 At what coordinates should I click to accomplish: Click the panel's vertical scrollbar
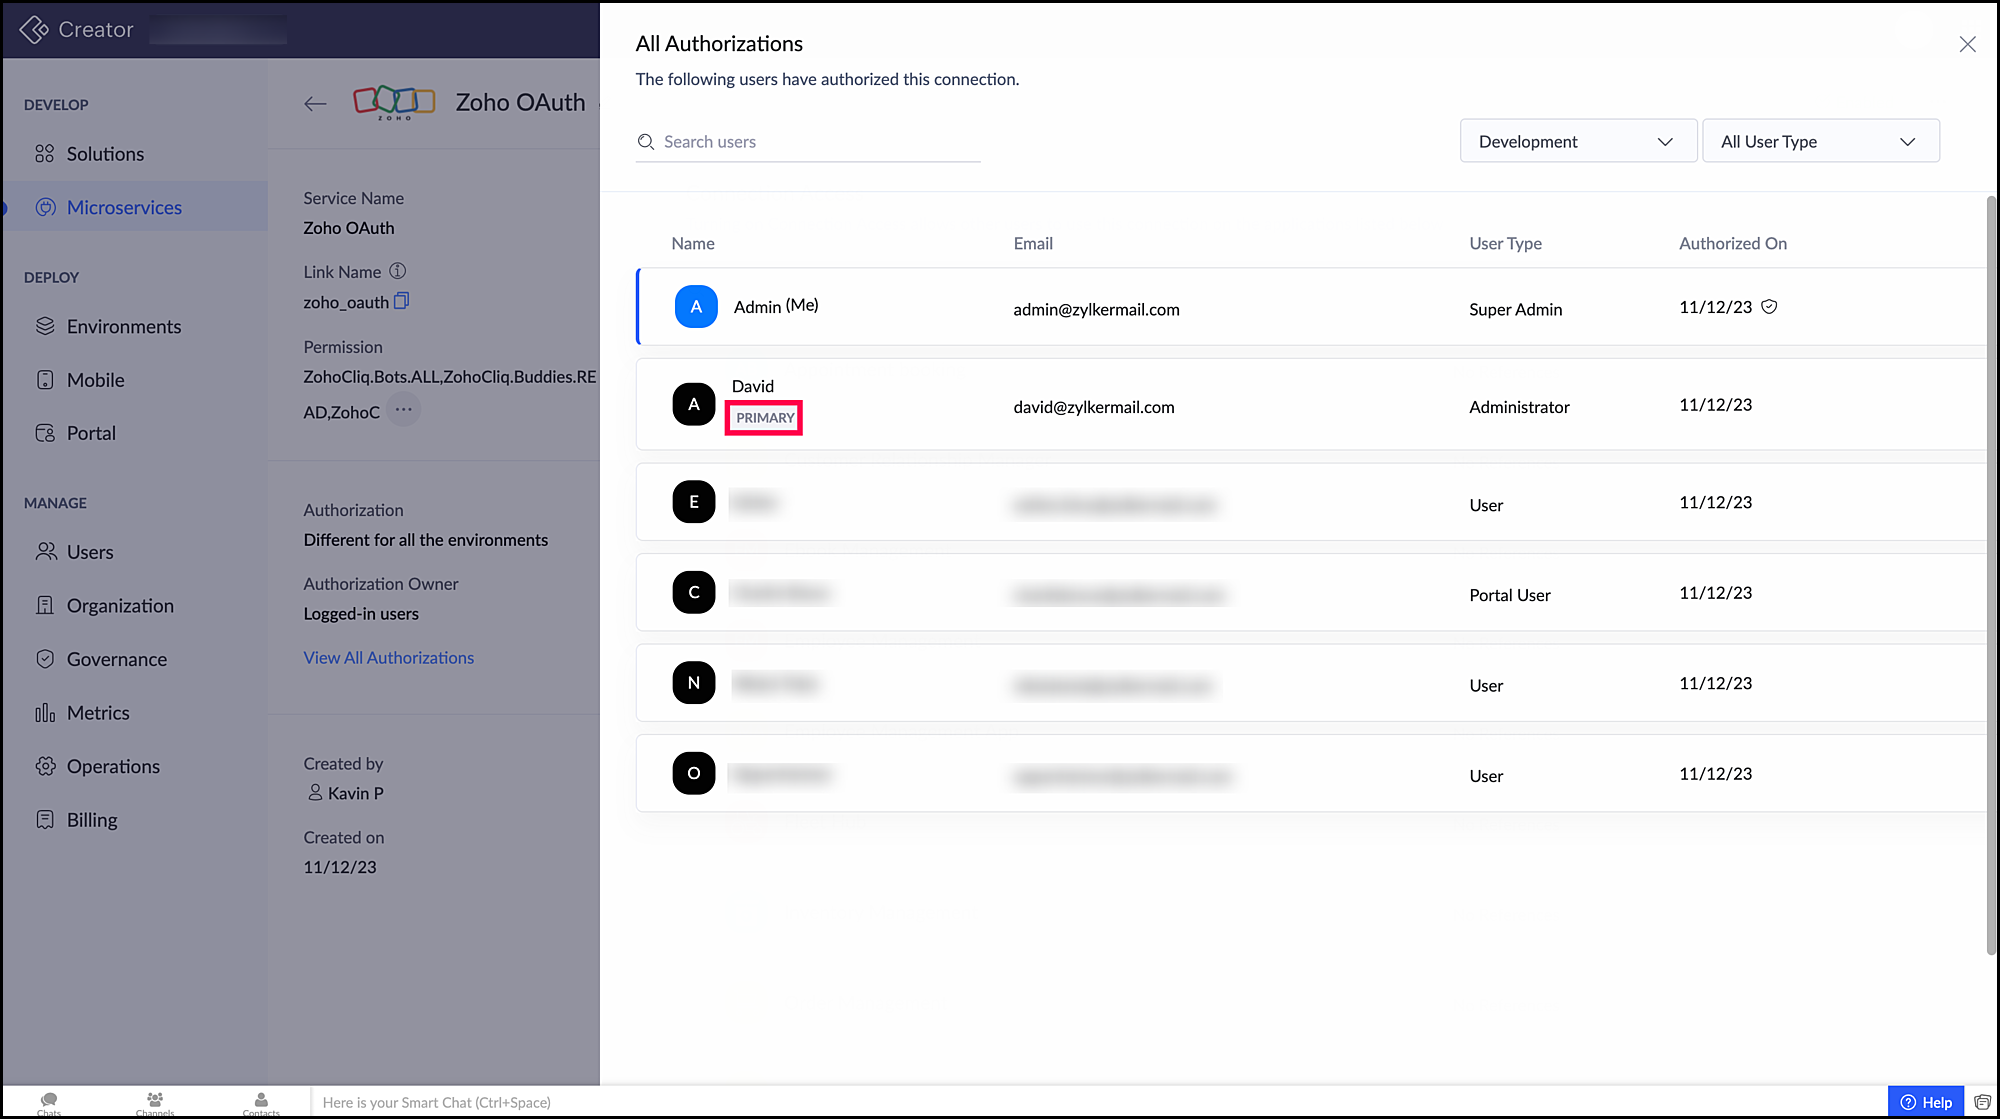(1990, 575)
